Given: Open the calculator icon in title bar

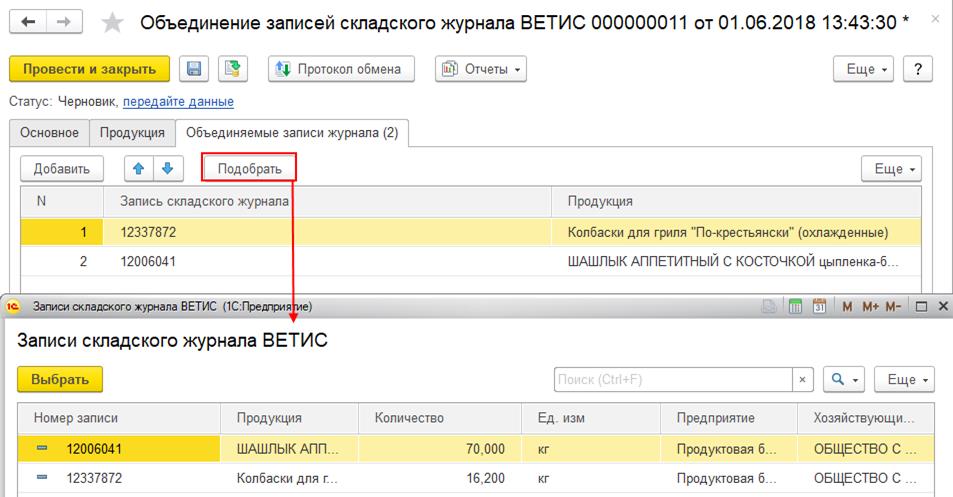Looking at the screenshot, I should (x=796, y=306).
